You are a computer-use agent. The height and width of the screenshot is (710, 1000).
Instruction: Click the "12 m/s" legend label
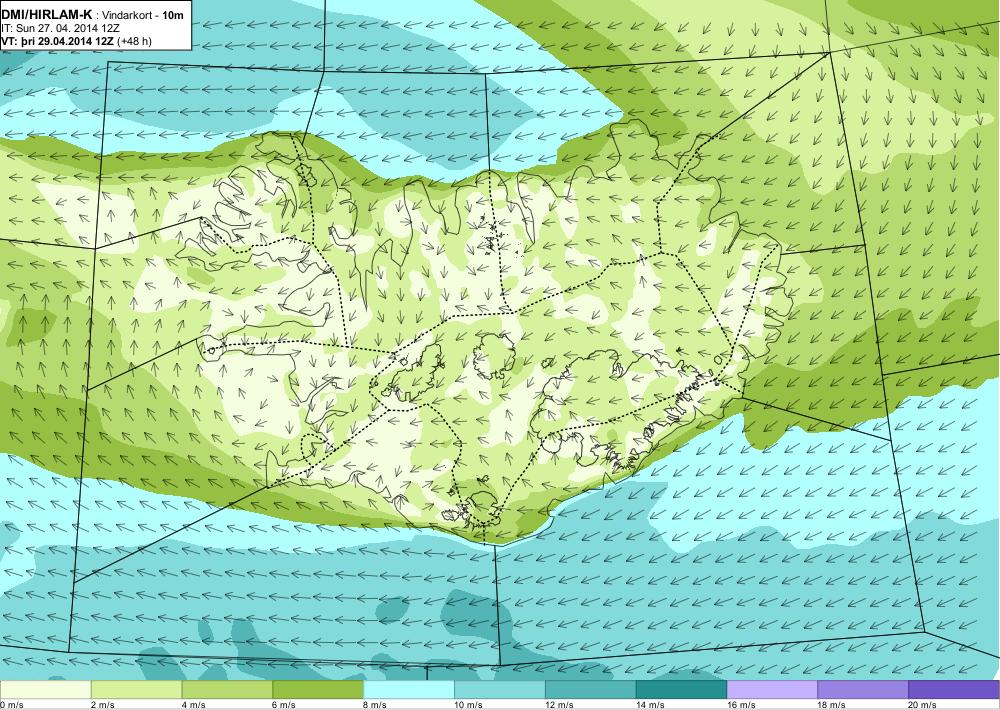pyautogui.click(x=559, y=705)
